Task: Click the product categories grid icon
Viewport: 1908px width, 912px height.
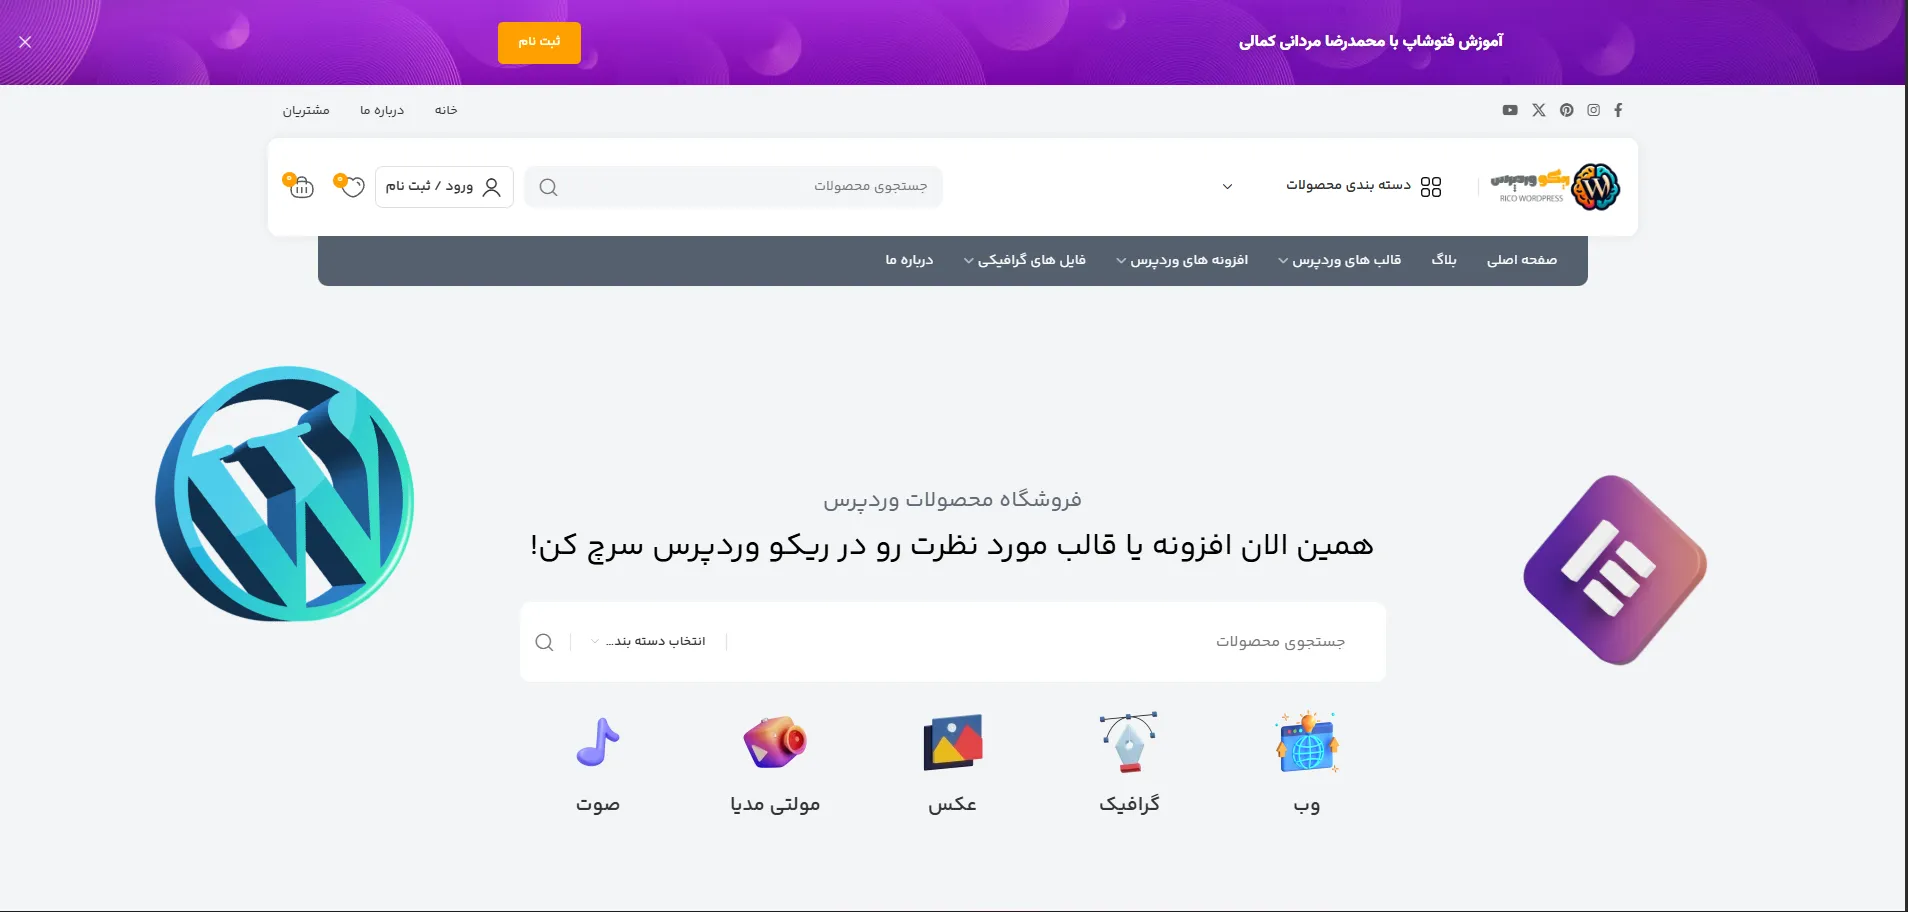Action: point(1431,187)
